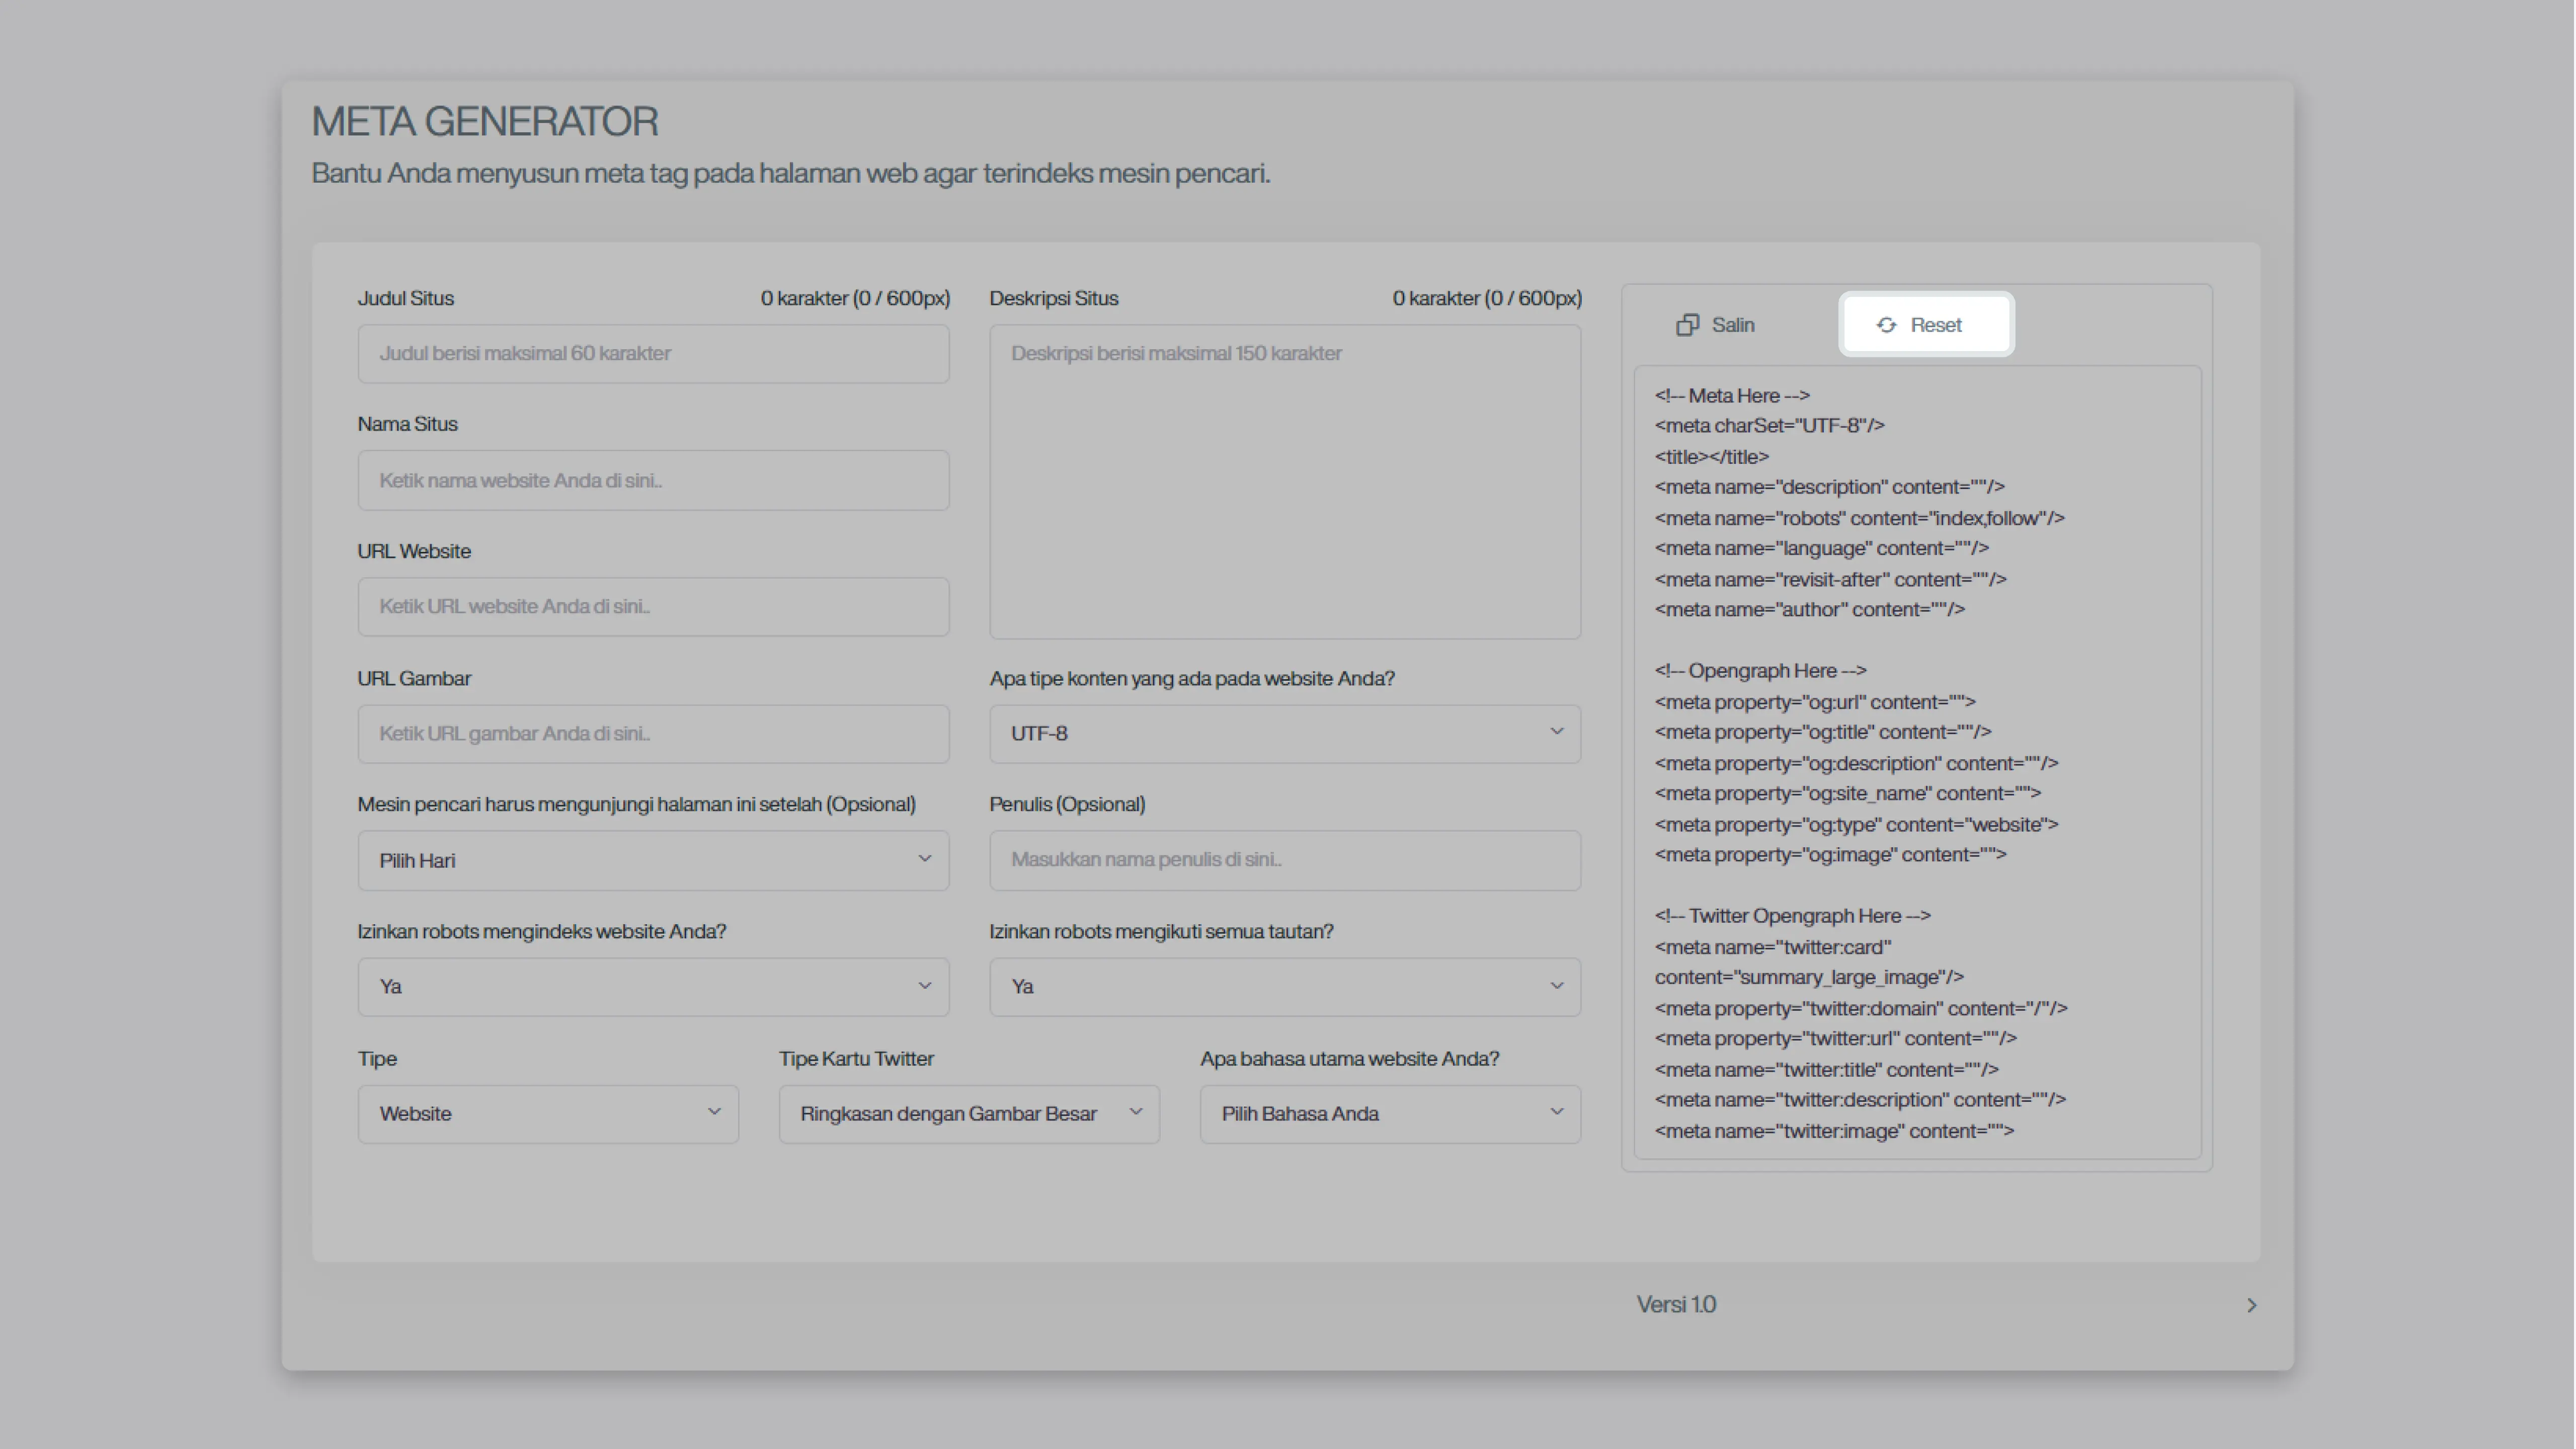The image size is (2576, 1449).
Task: Click the generated meta code output box
Action: point(1916,762)
